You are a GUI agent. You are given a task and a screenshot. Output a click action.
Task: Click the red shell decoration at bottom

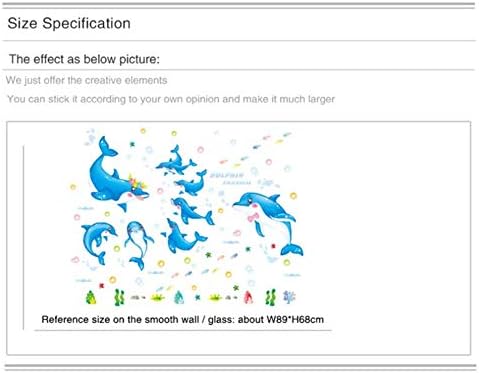248,297
